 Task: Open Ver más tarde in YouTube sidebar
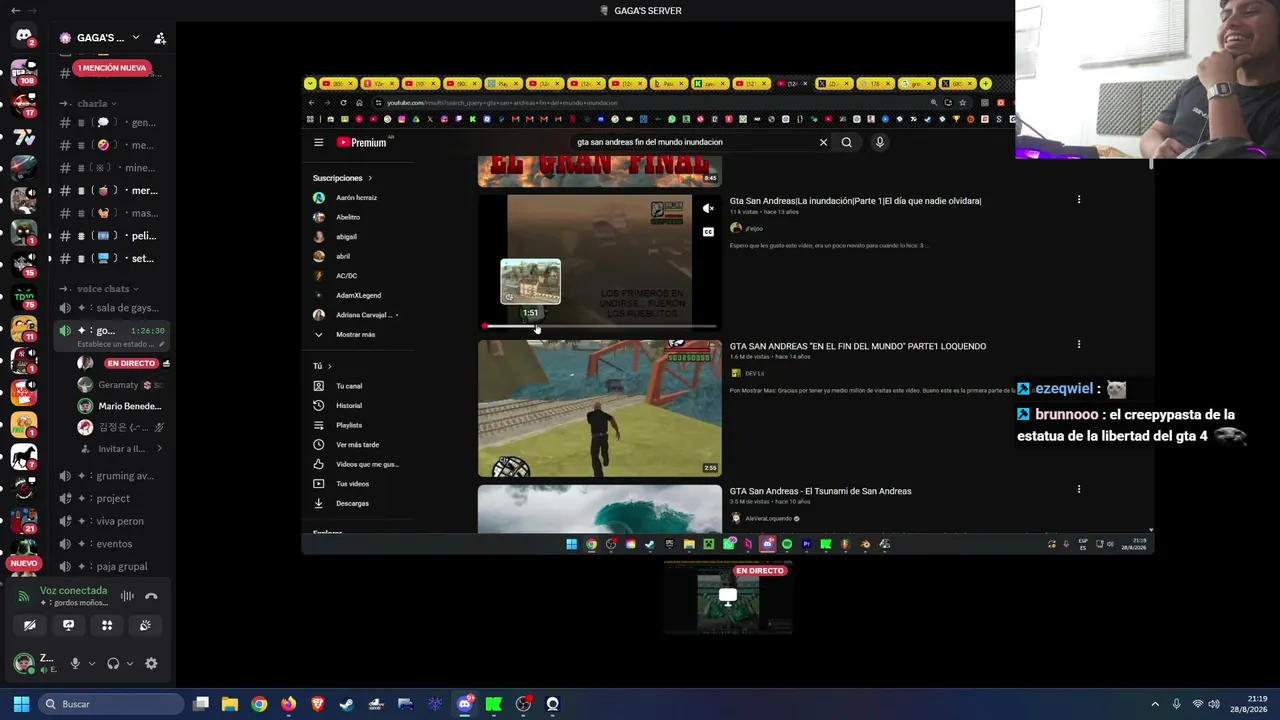tap(355, 444)
